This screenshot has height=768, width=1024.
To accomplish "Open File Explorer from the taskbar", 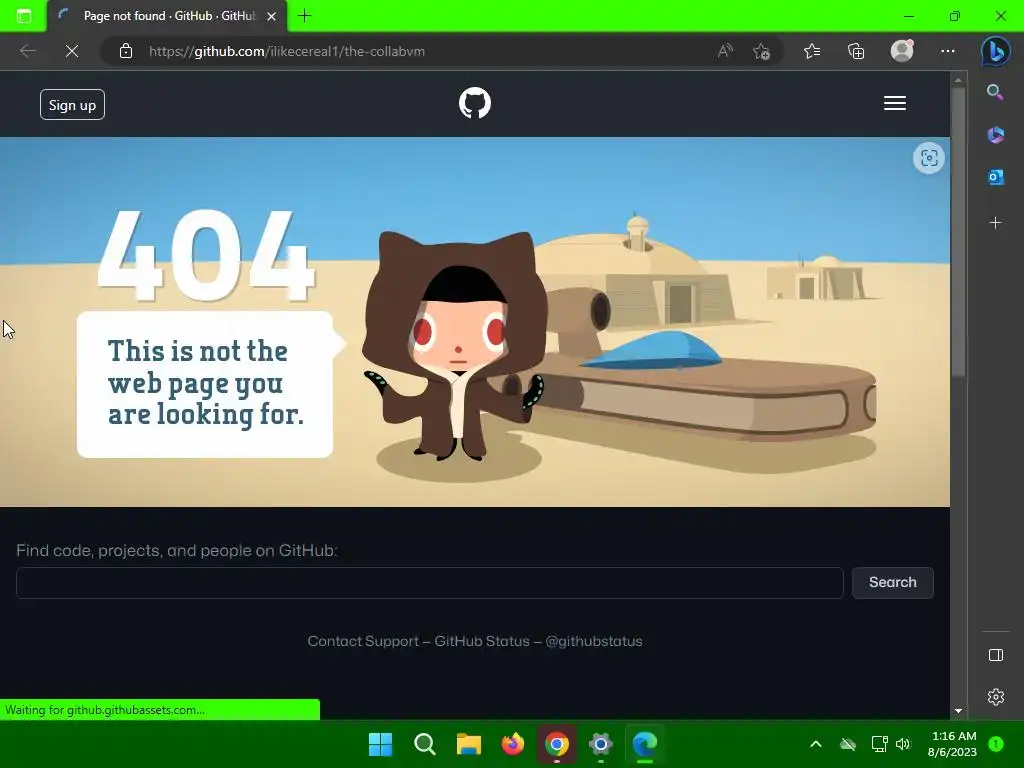I will pyautogui.click(x=468, y=744).
